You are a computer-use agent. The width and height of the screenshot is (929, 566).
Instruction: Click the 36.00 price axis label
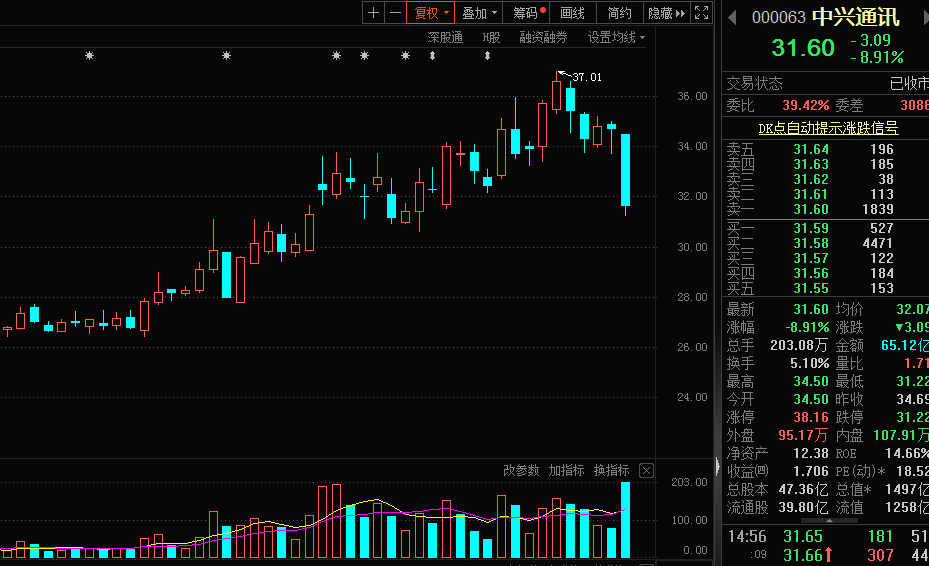692,96
